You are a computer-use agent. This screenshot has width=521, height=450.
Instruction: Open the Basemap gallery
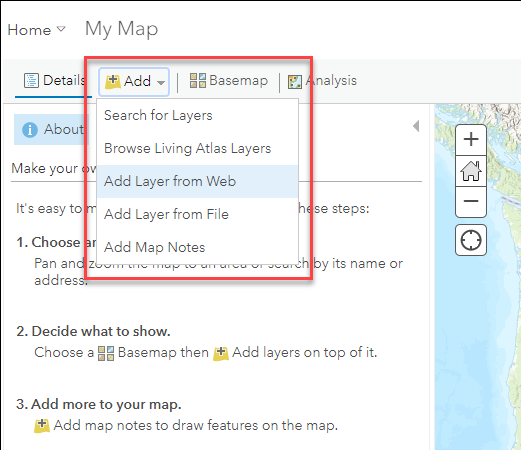pos(229,80)
